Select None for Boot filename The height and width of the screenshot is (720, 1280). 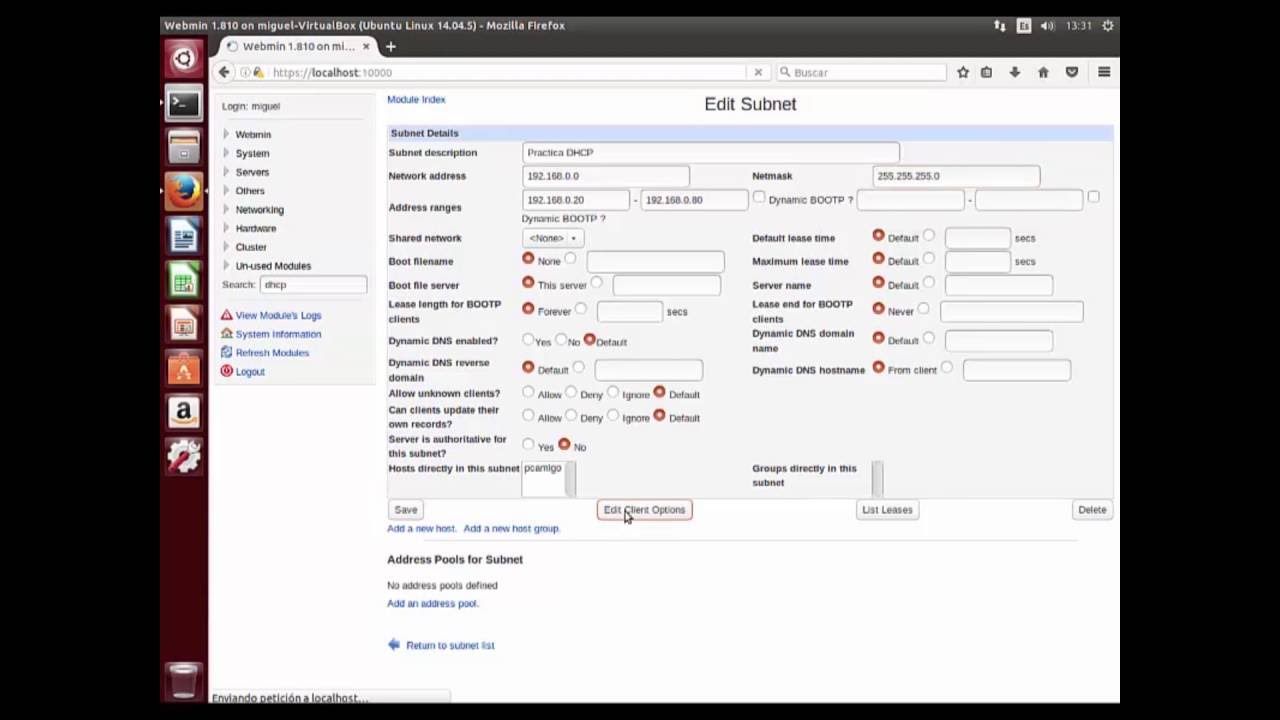pyautogui.click(x=528, y=259)
